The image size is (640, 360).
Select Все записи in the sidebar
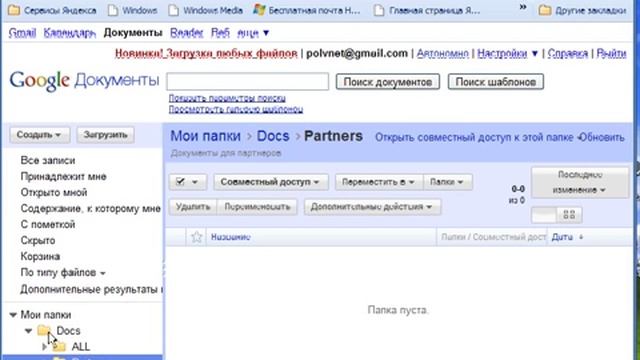pyautogui.click(x=48, y=160)
